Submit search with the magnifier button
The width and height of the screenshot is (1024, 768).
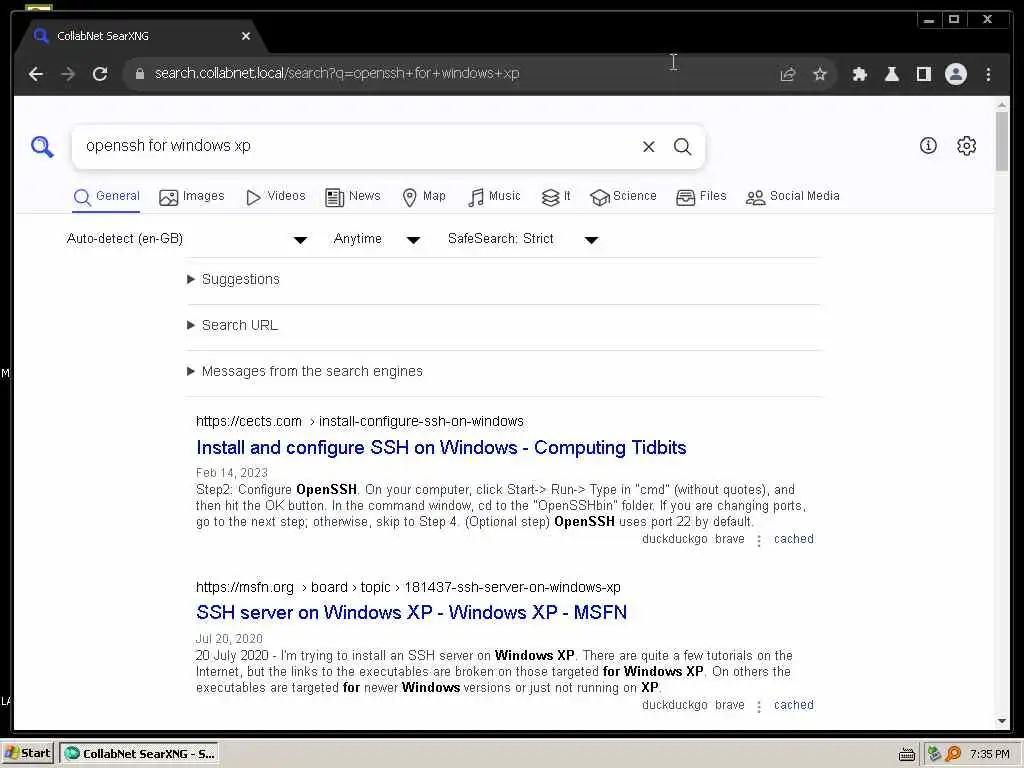(x=682, y=147)
